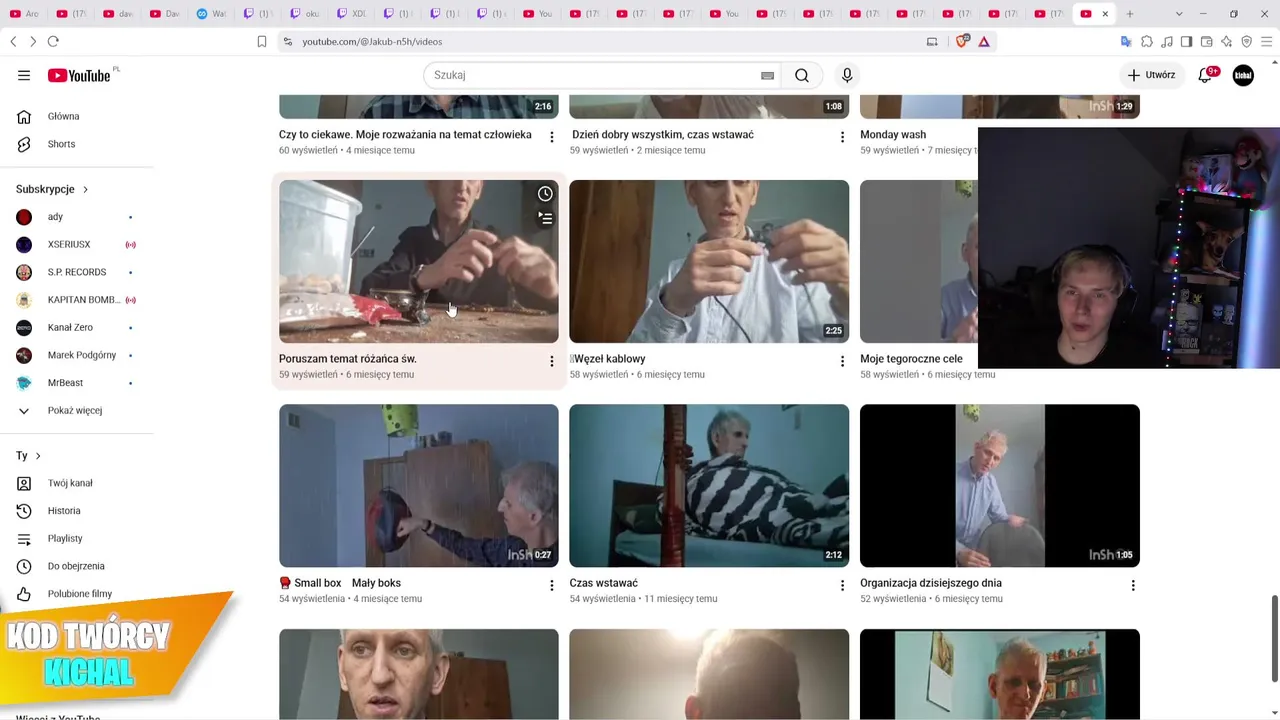Click the Utwórz create button
This screenshot has height=720, width=1280.
[1151, 75]
